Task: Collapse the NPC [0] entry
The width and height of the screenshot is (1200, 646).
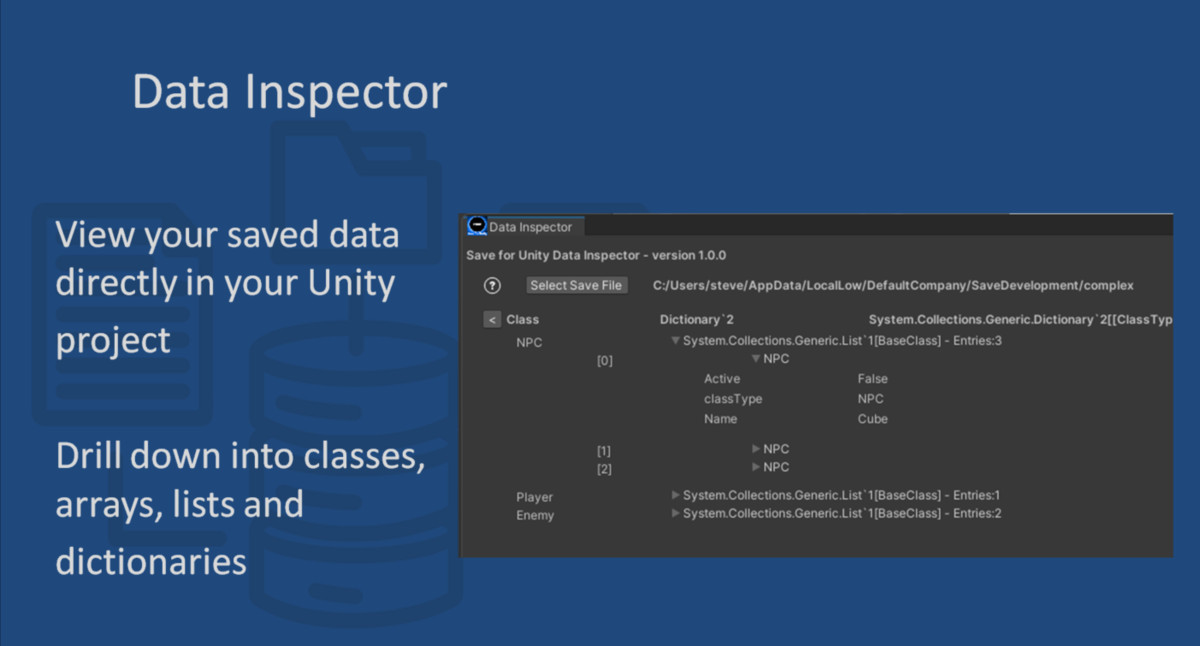Action: 757,358
